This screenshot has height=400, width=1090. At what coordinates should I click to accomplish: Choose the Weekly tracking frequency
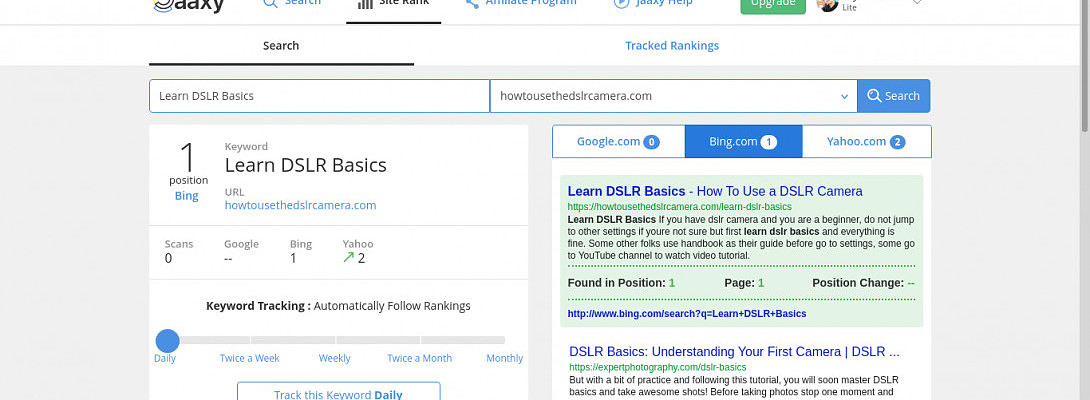334,358
